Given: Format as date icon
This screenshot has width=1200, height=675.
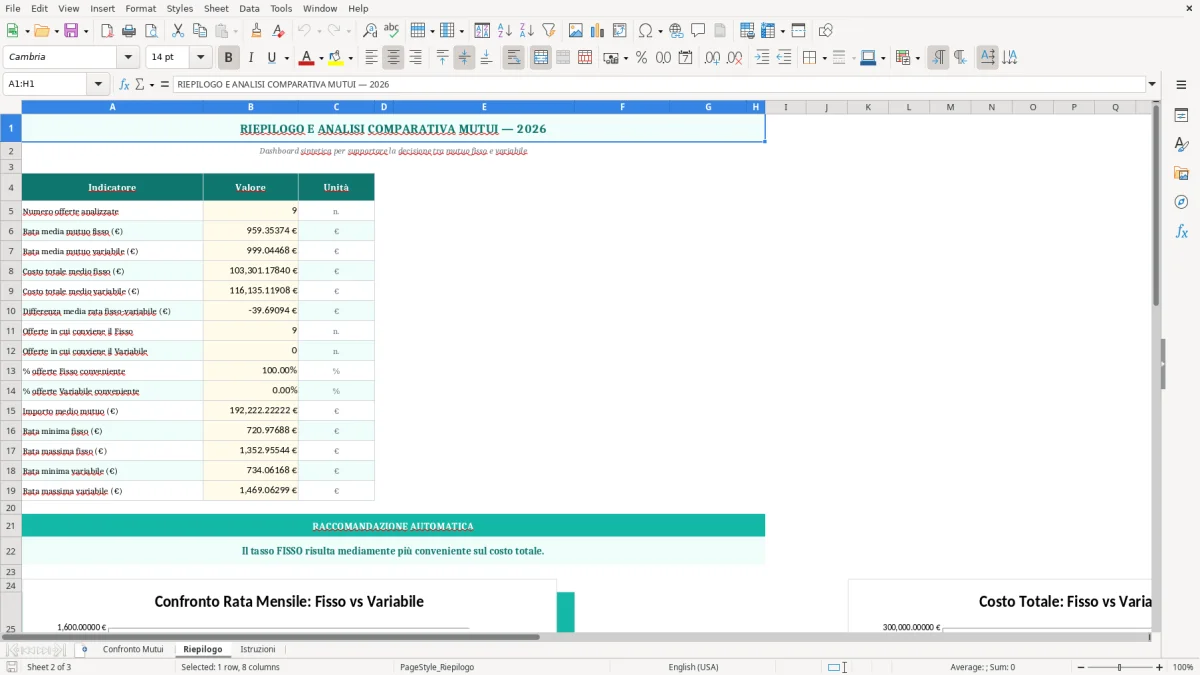Looking at the screenshot, I should click(x=685, y=58).
